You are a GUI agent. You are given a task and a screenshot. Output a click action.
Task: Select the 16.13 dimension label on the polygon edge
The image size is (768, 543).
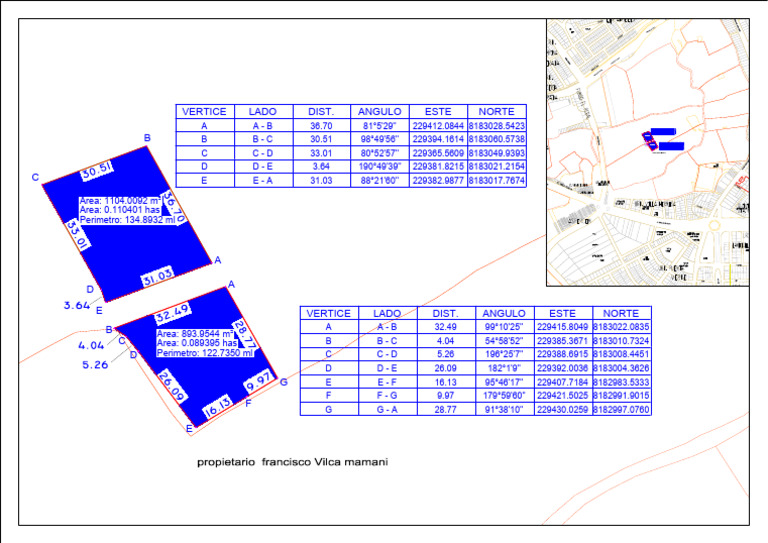point(217,406)
